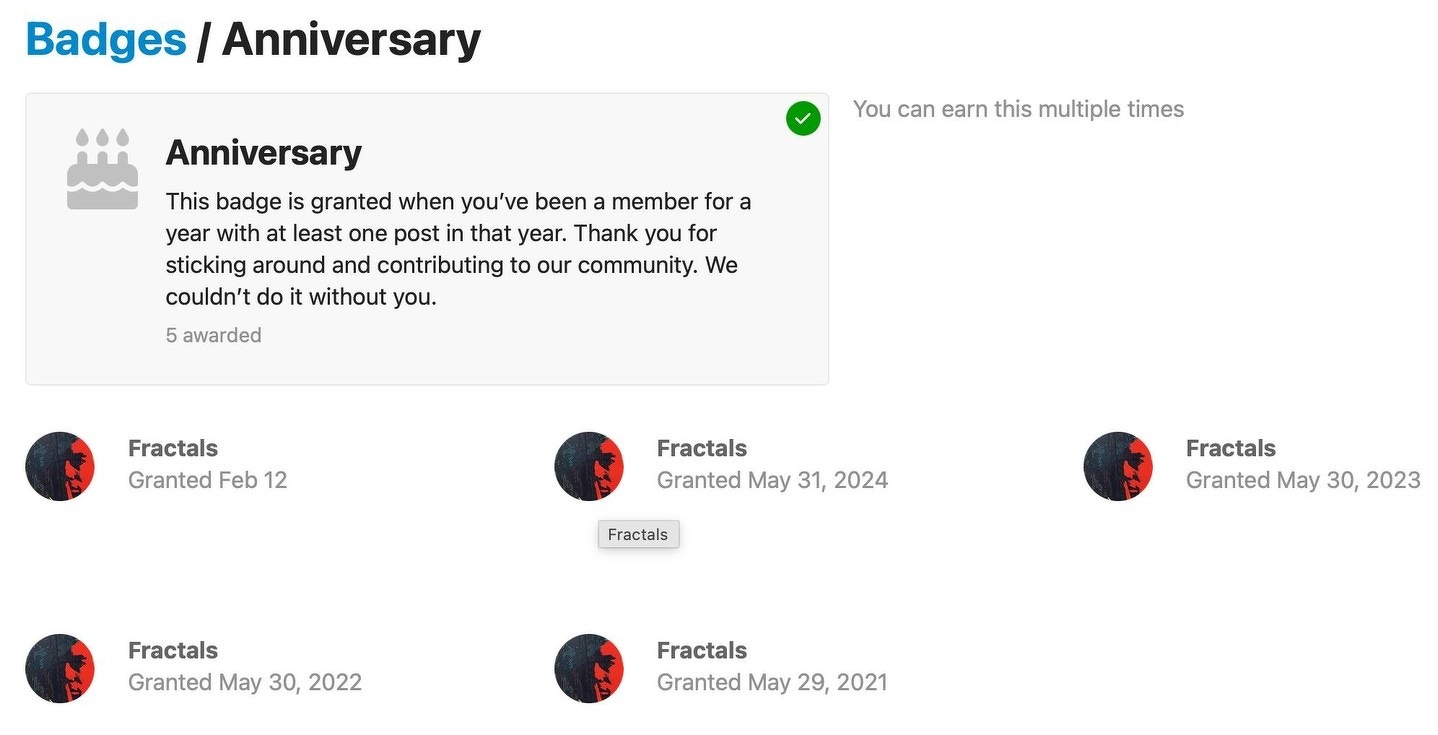Click the "Granted Feb 12" date text

click(208, 481)
